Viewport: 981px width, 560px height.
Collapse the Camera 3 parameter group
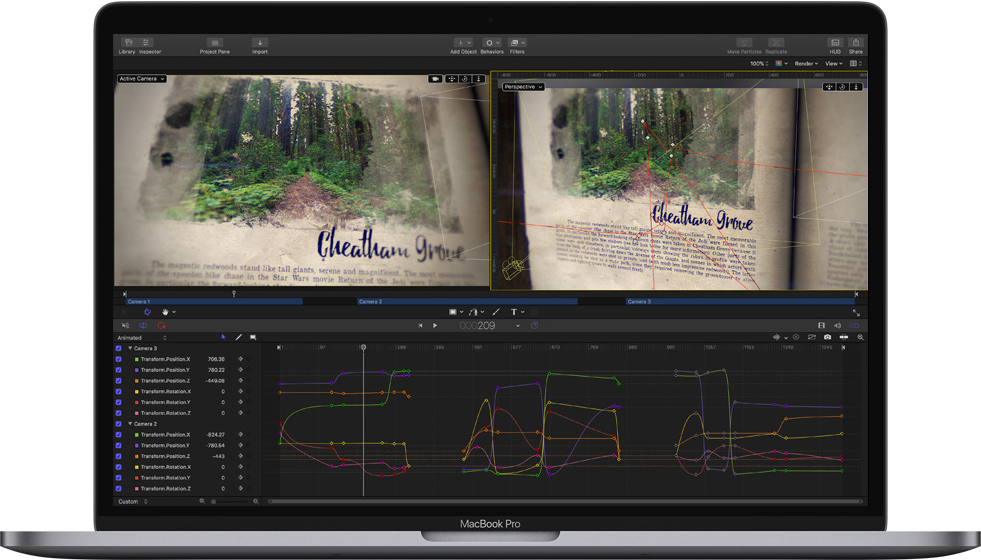pos(130,348)
